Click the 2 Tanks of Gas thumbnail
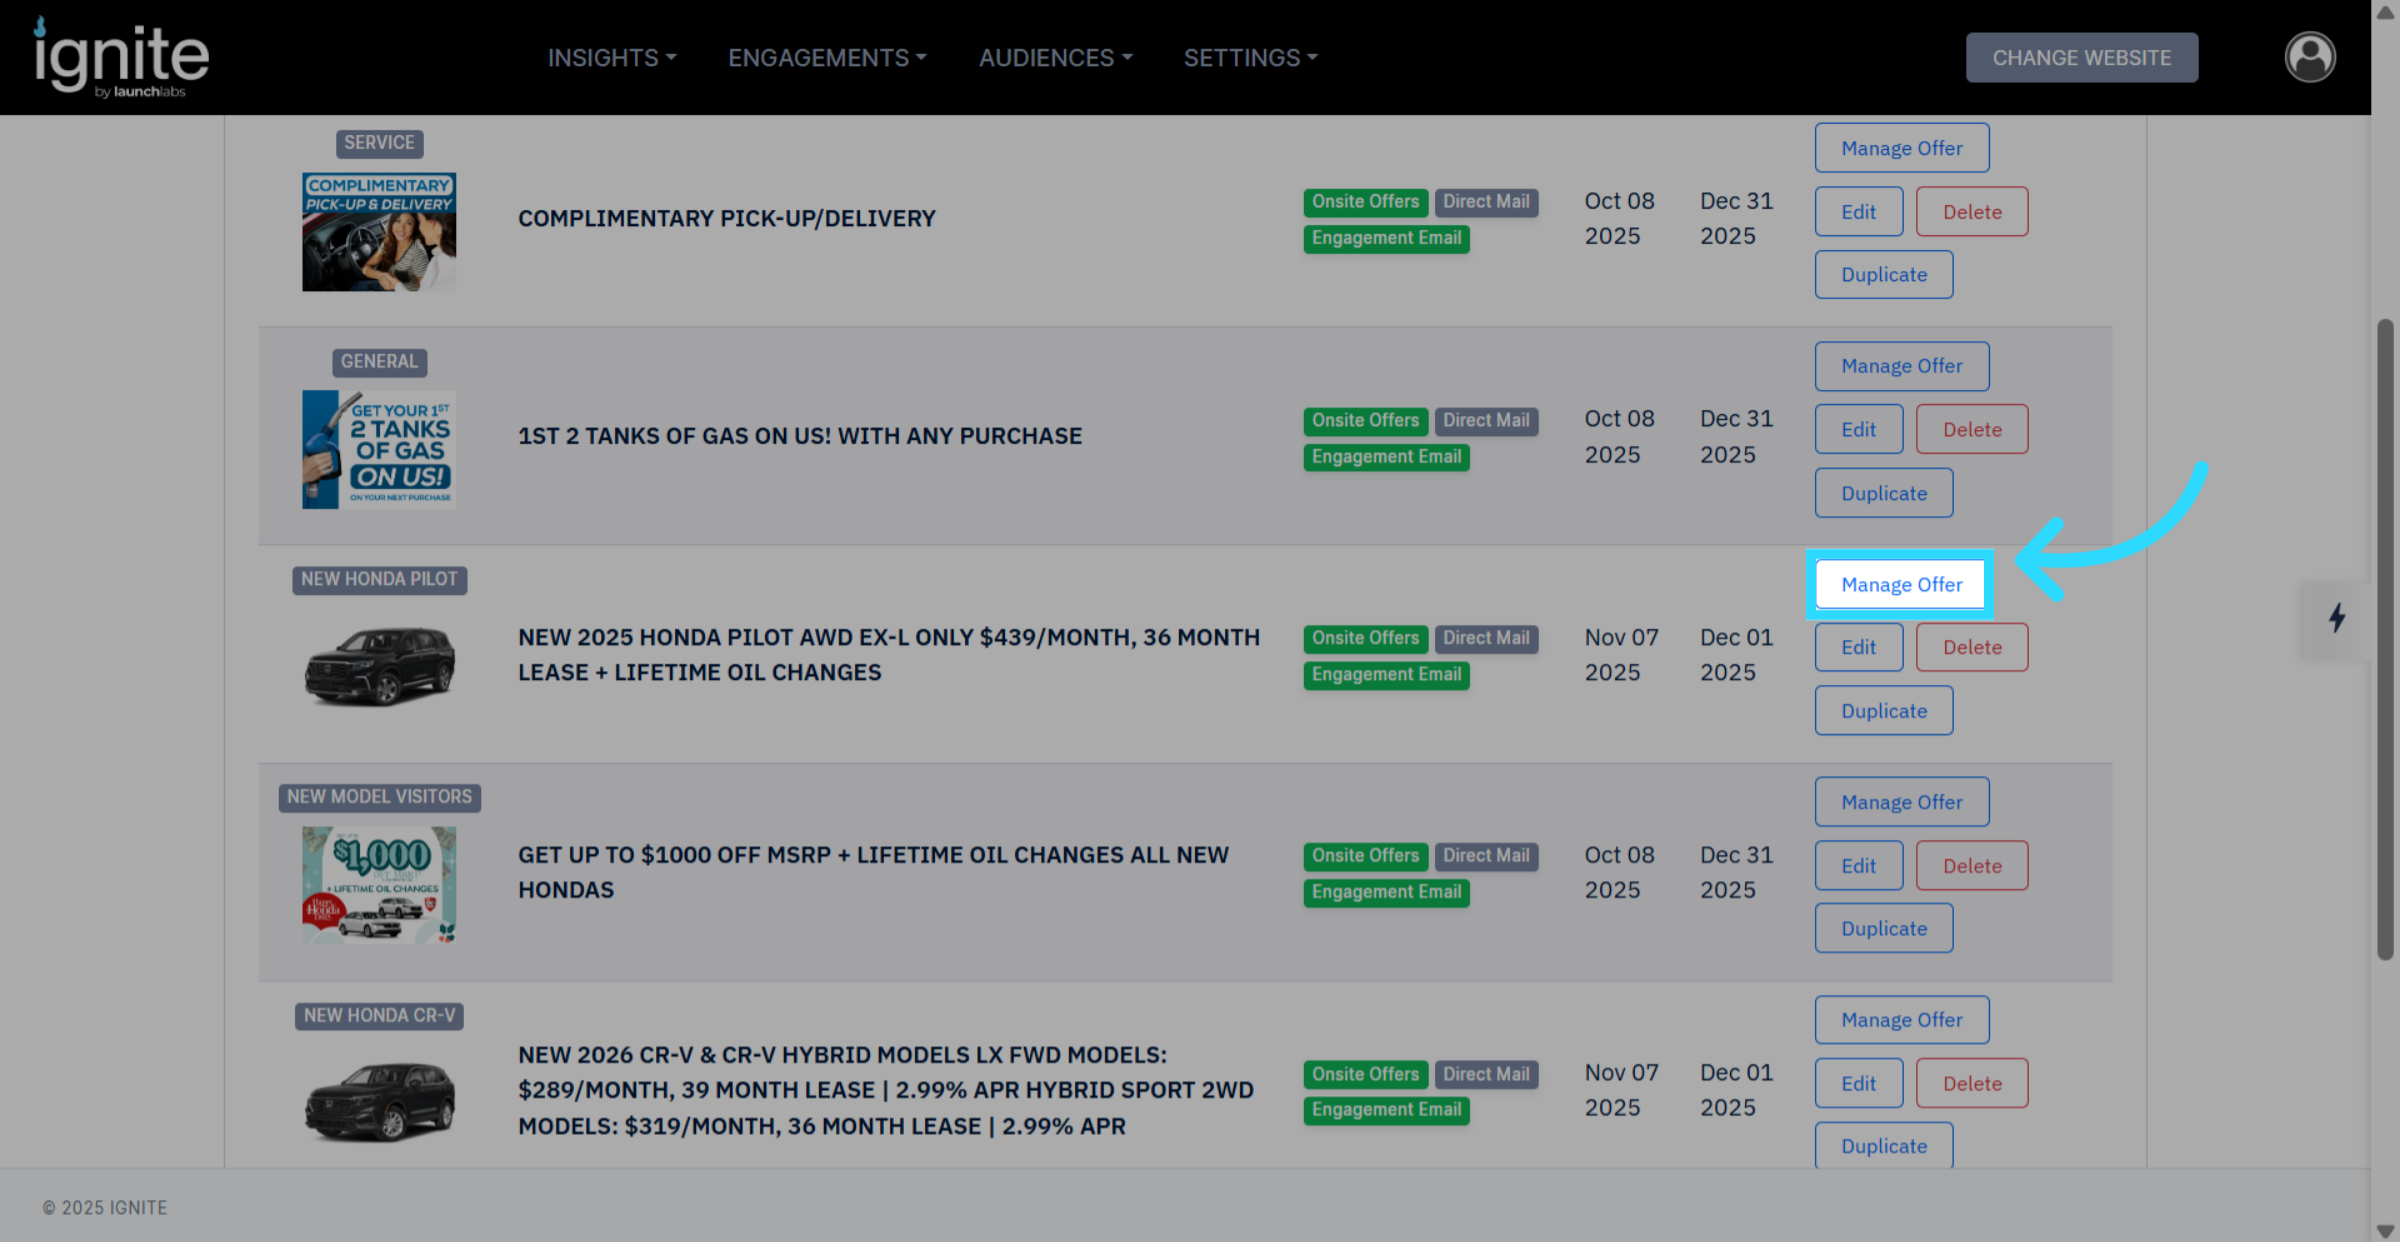Screen dimensions: 2400x1242 click(379, 449)
